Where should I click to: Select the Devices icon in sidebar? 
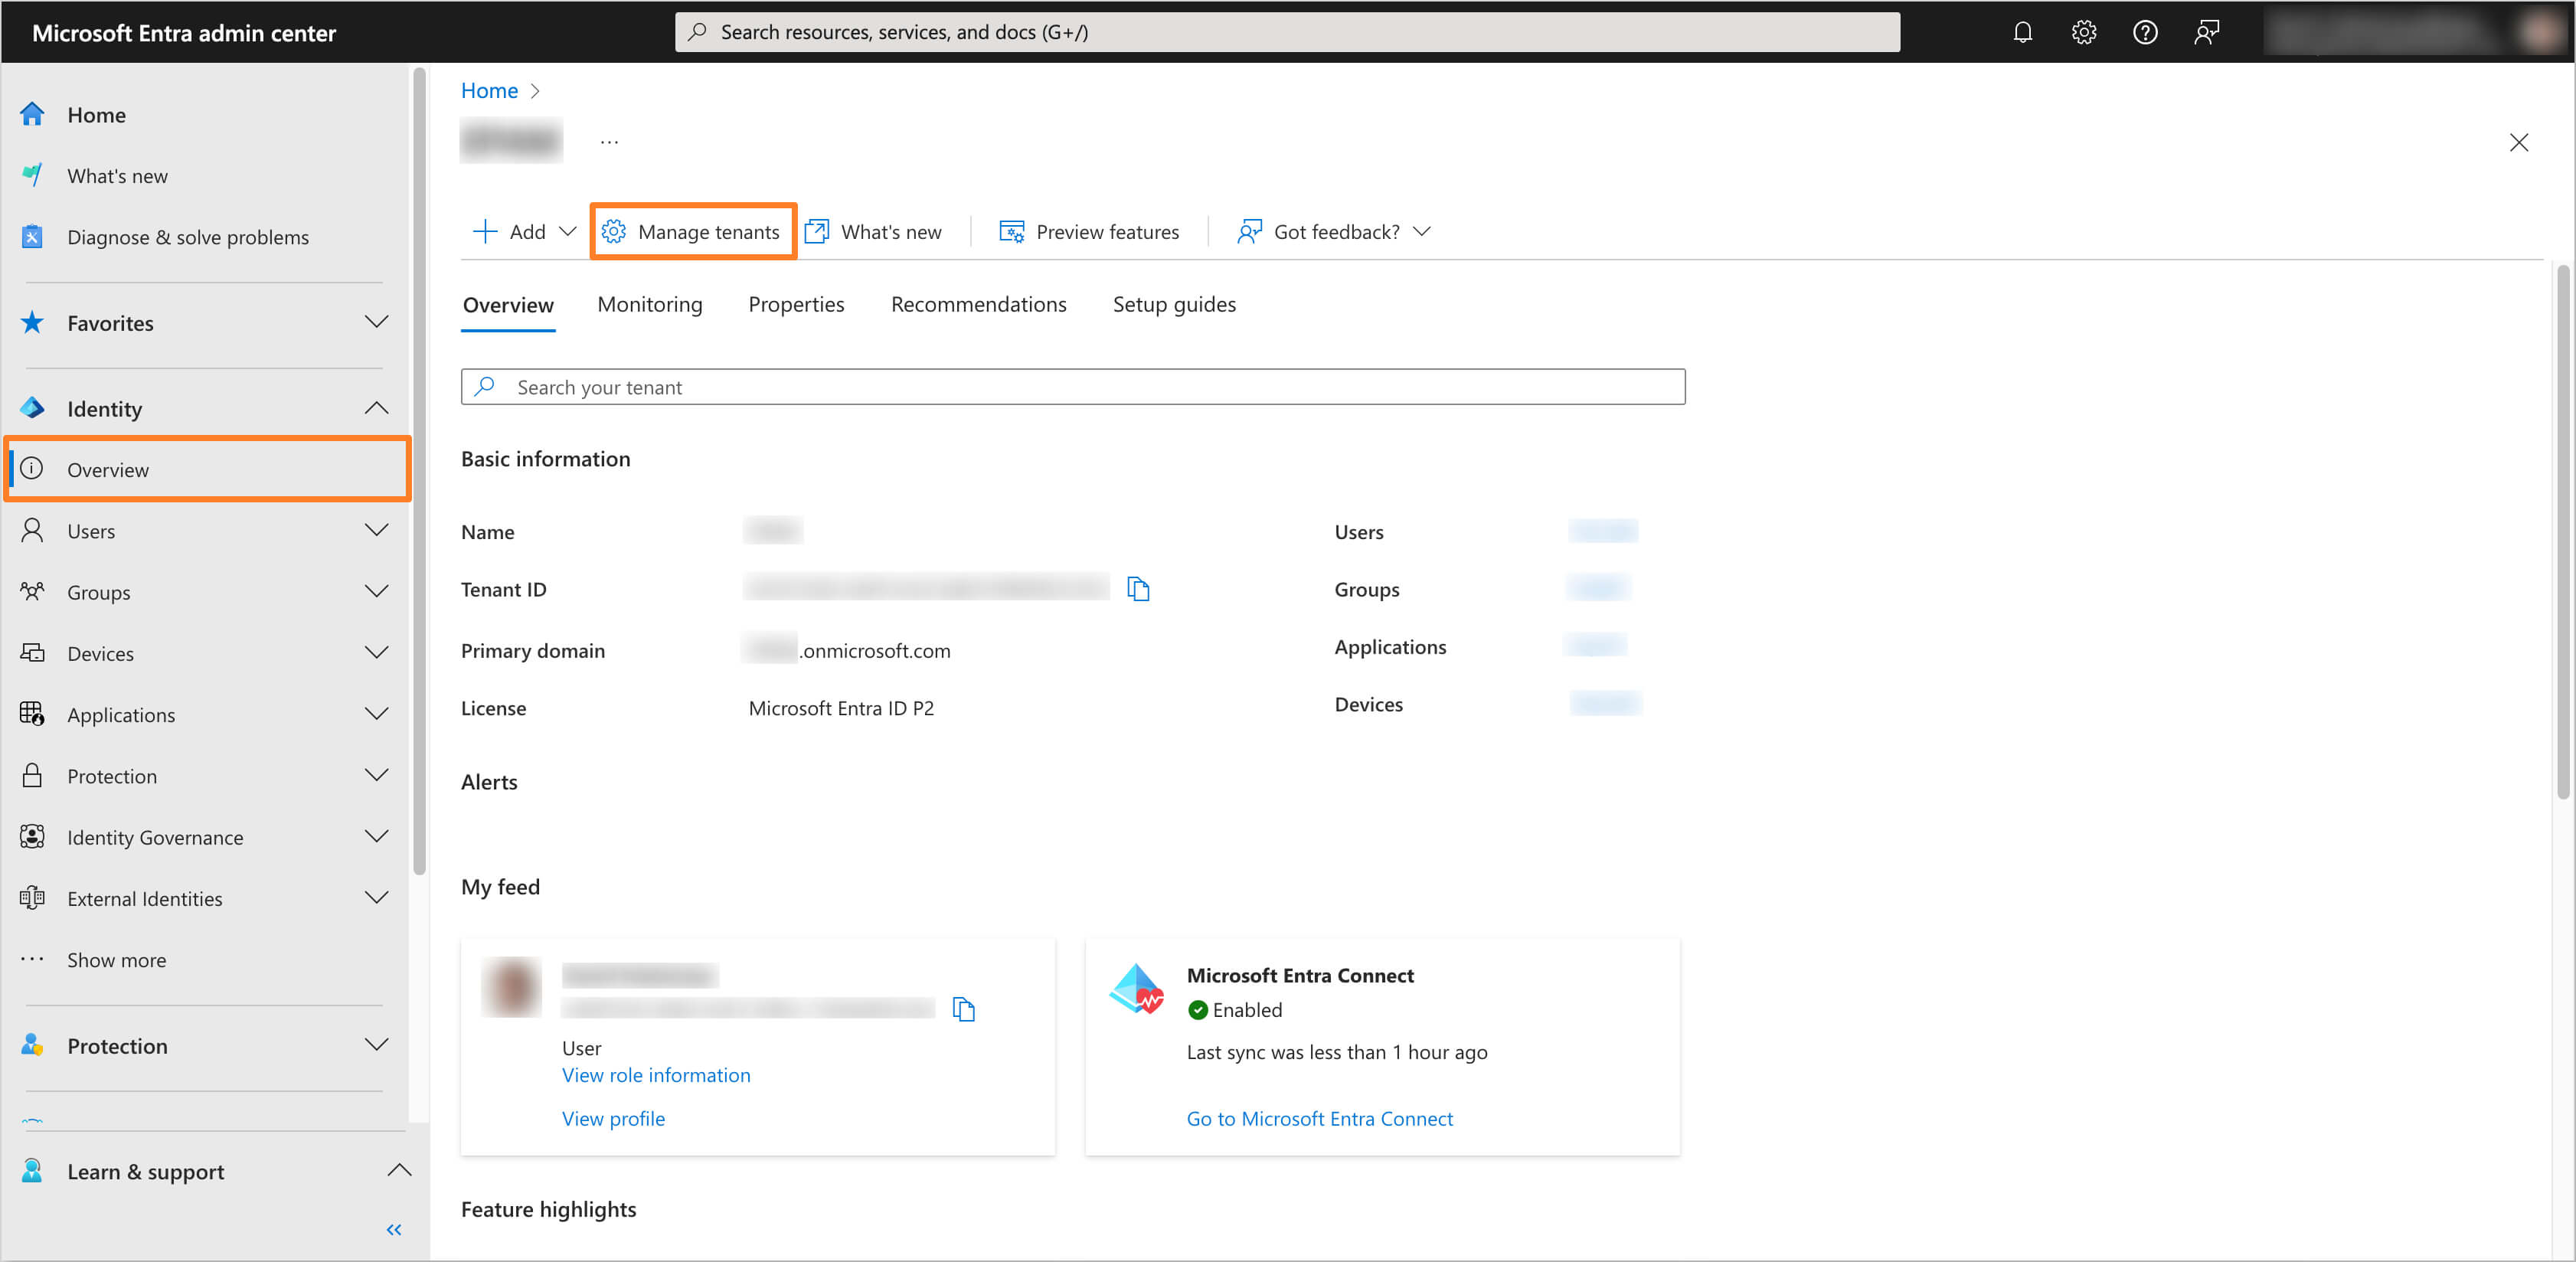(32, 653)
